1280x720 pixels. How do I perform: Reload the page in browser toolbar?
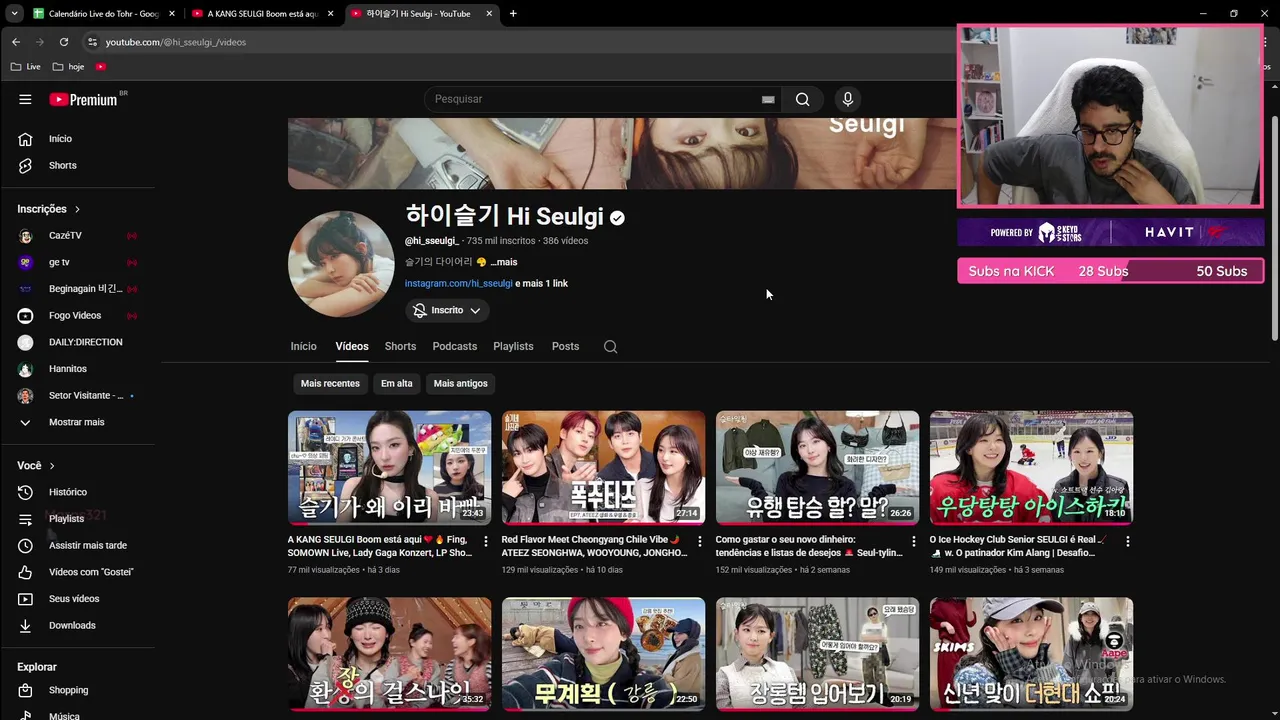tap(64, 42)
